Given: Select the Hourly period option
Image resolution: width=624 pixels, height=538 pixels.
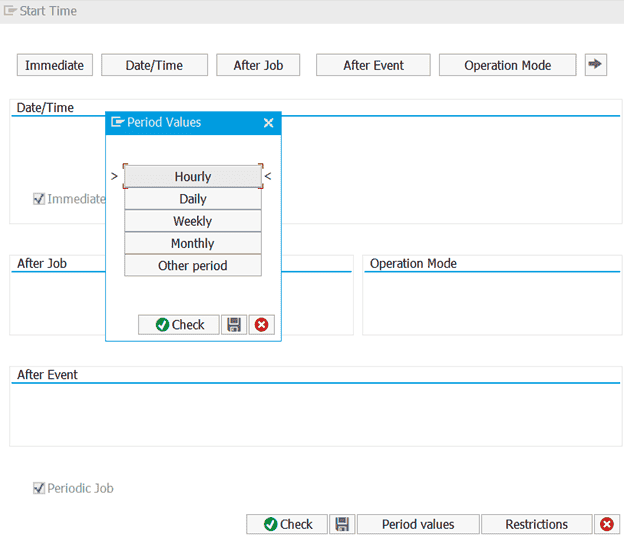Looking at the screenshot, I should (x=193, y=176).
